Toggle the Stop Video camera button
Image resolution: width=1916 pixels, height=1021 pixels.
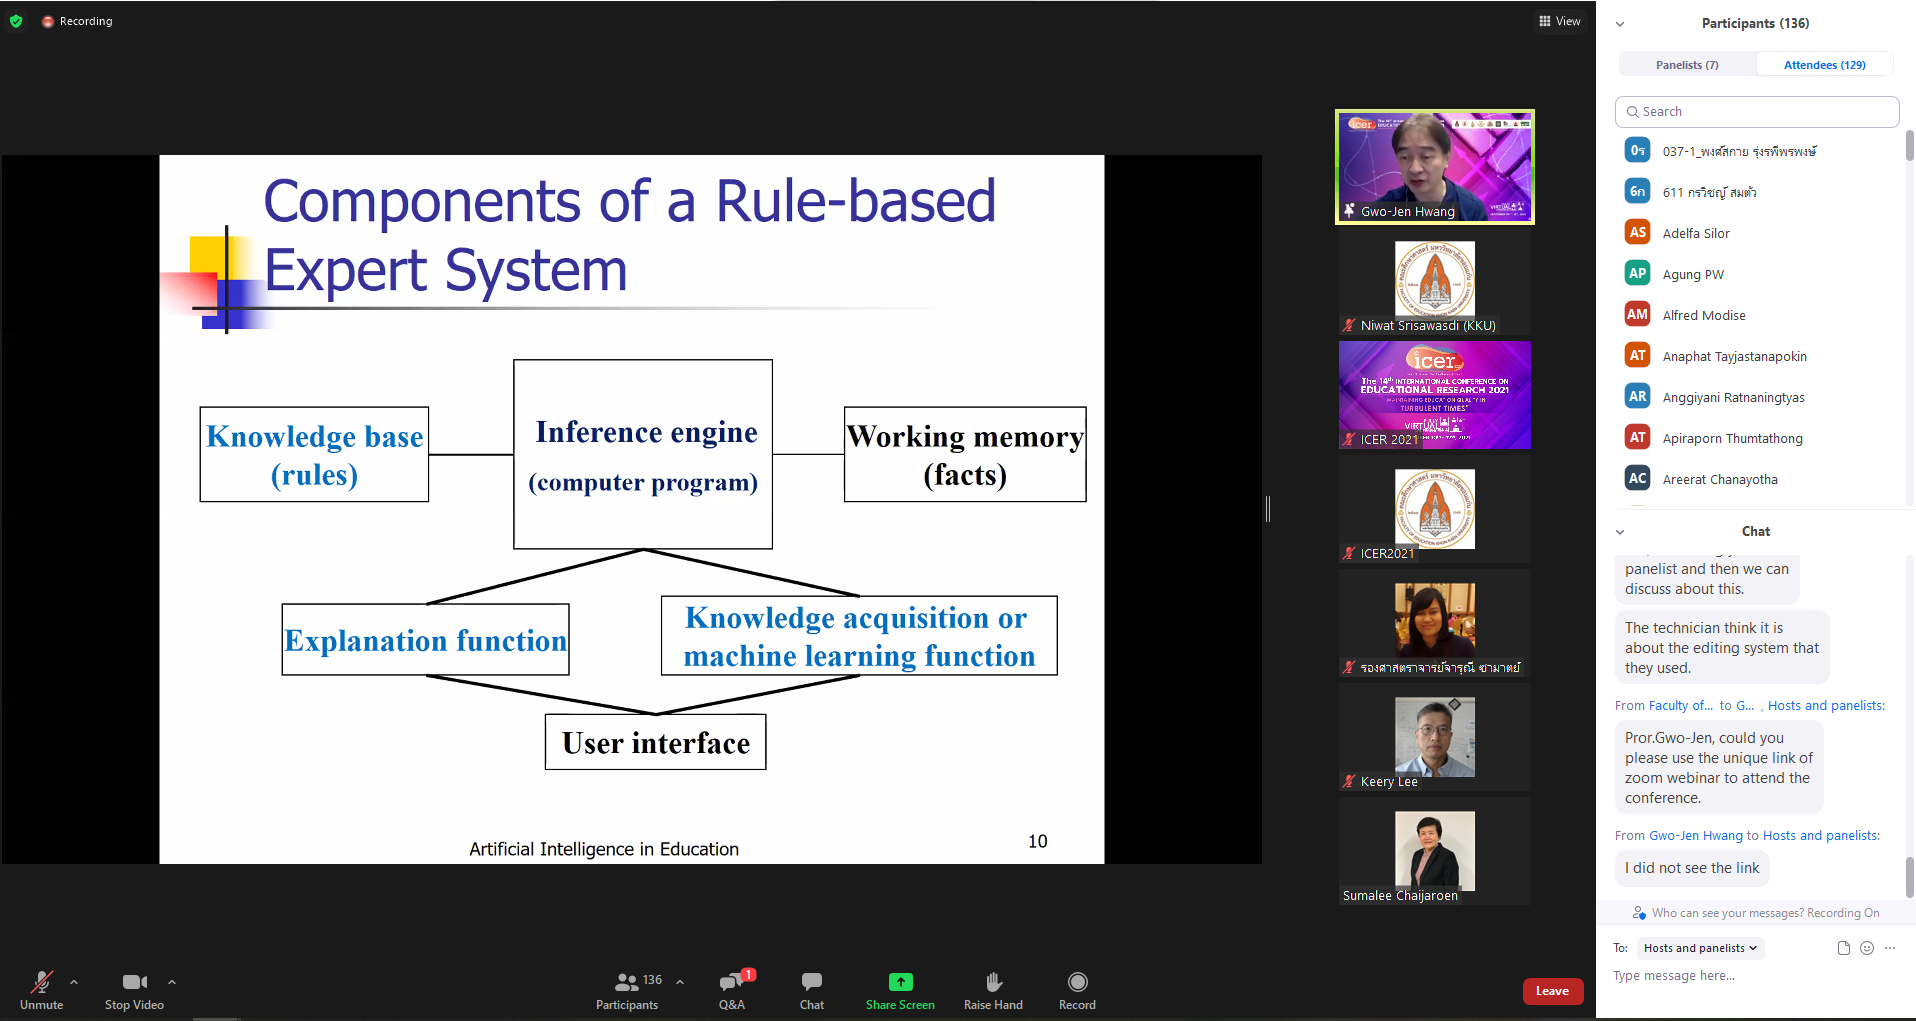click(x=134, y=982)
